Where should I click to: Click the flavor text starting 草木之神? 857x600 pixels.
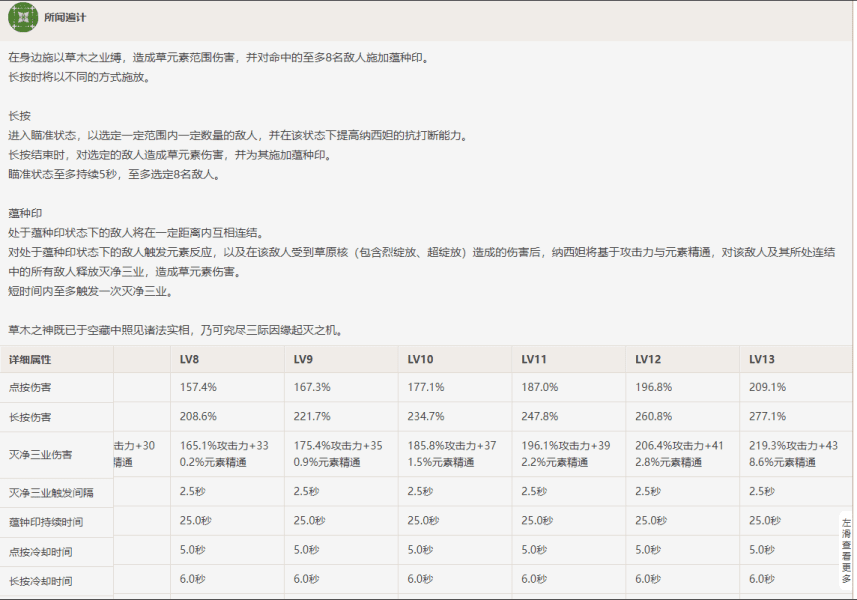point(175,330)
